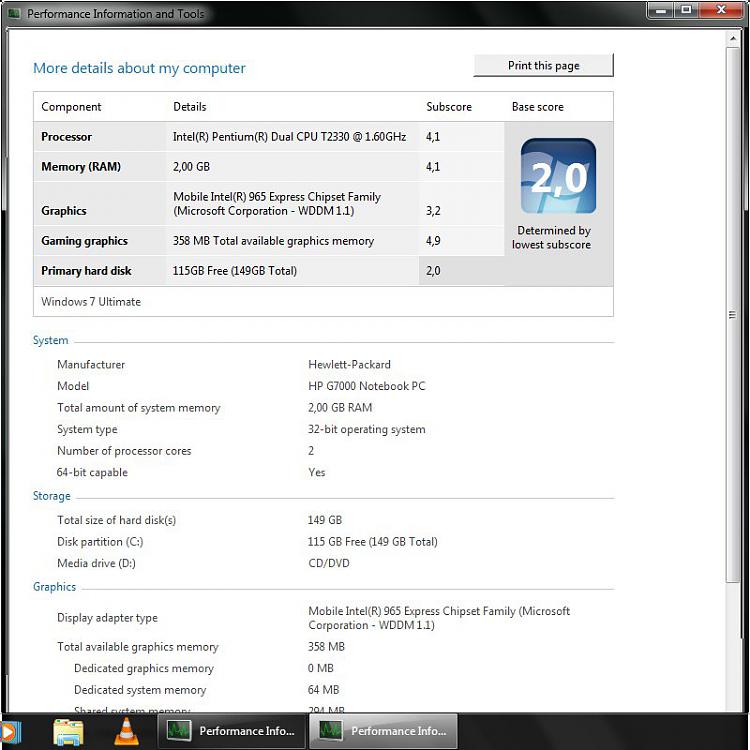Image resolution: width=750 pixels, height=750 pixels.
Task: Click the Dedicated system memory label
Action: click(x=140, y=690)
